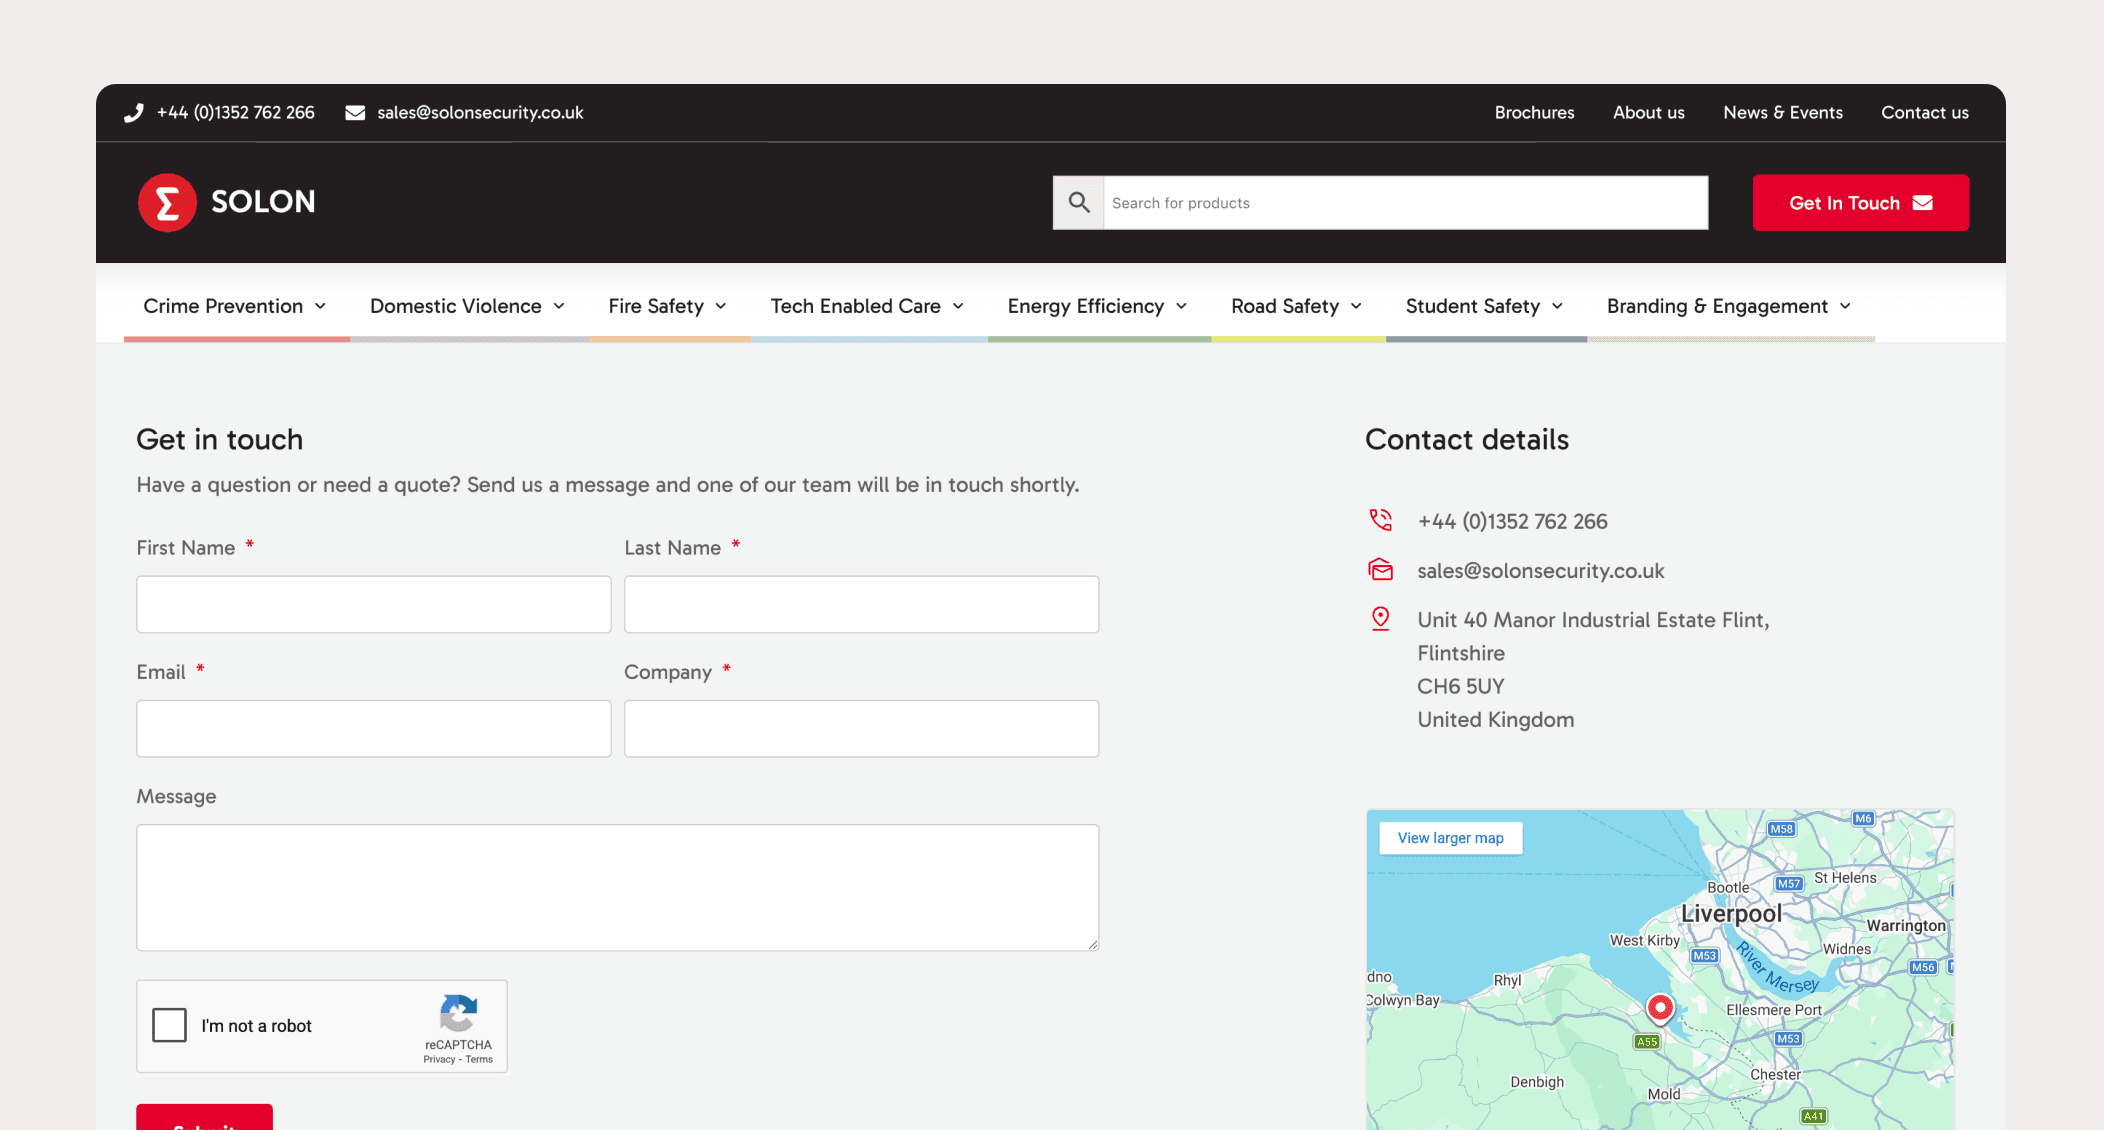Tick the I'm not a robot checkbox
Screen dimensions: 2104x1130
169,1025
